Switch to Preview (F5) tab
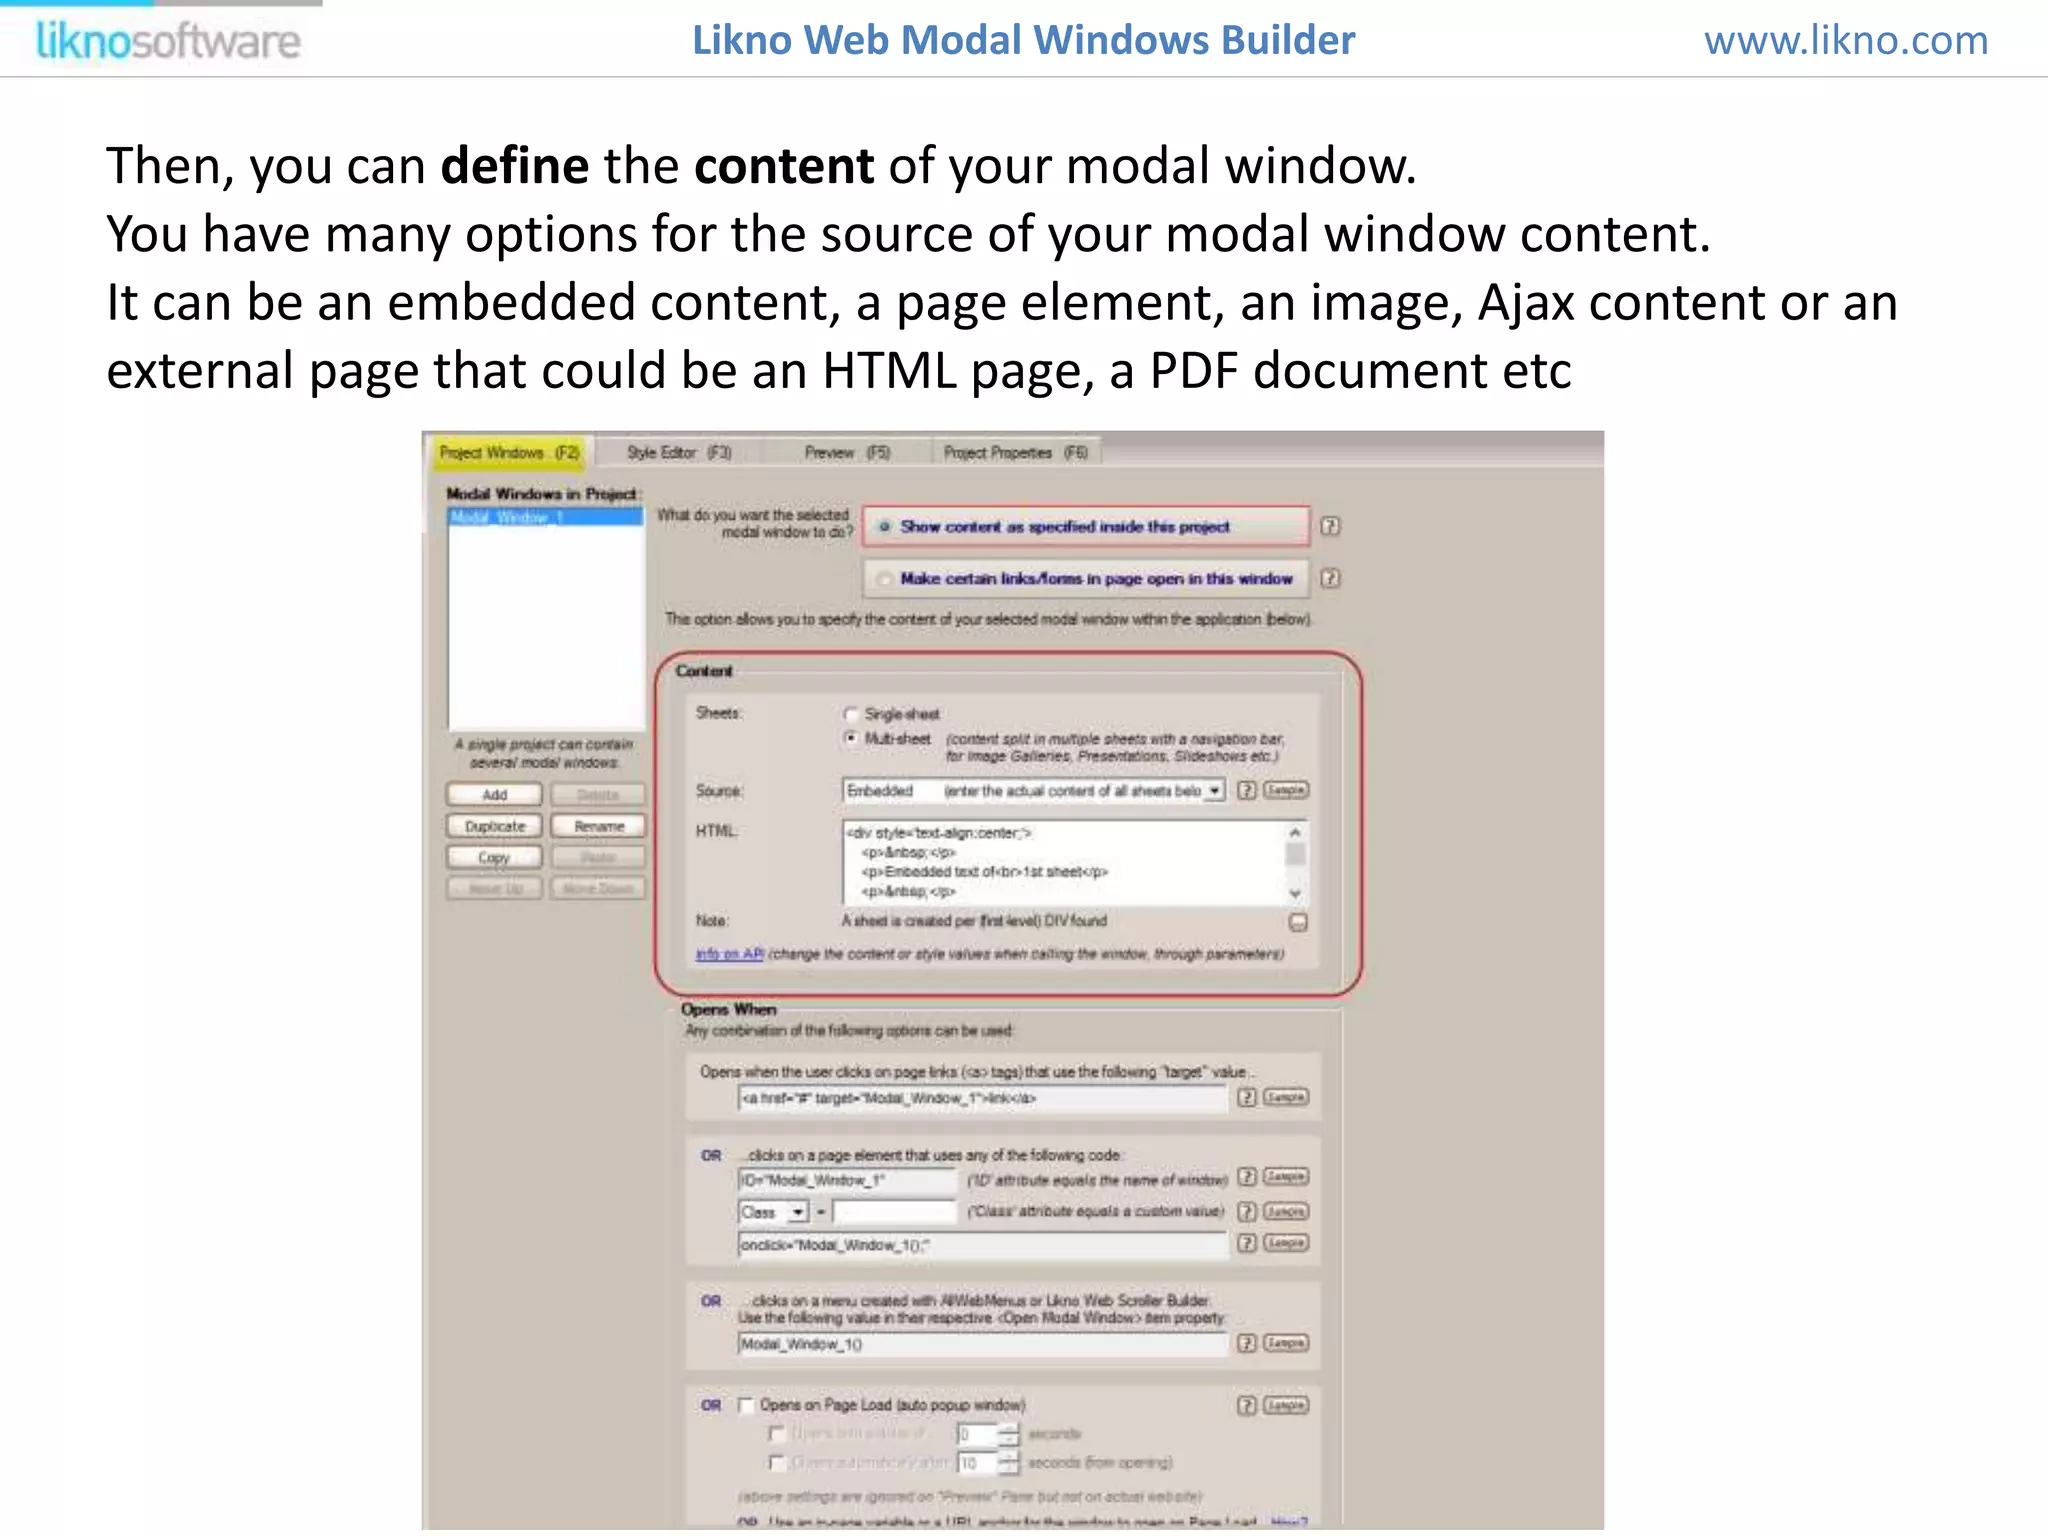The width and height of the screenshot is (2048, 1536). pyautogui.click(x=847, y=453)
